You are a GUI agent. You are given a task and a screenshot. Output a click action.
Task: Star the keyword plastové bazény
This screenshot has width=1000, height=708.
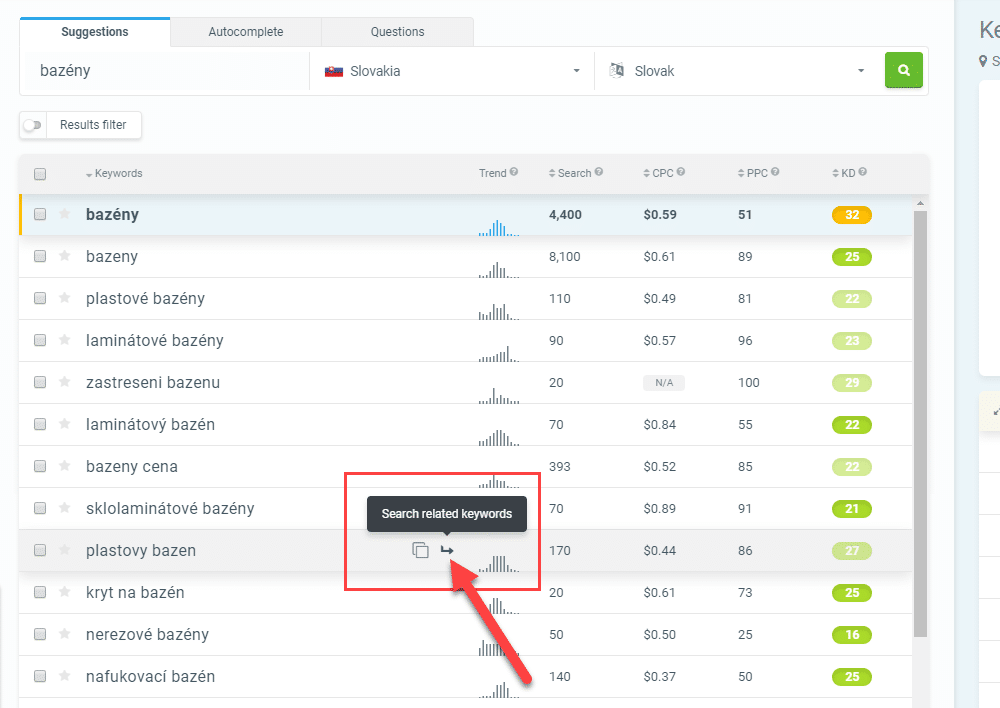tap(64, 298)
